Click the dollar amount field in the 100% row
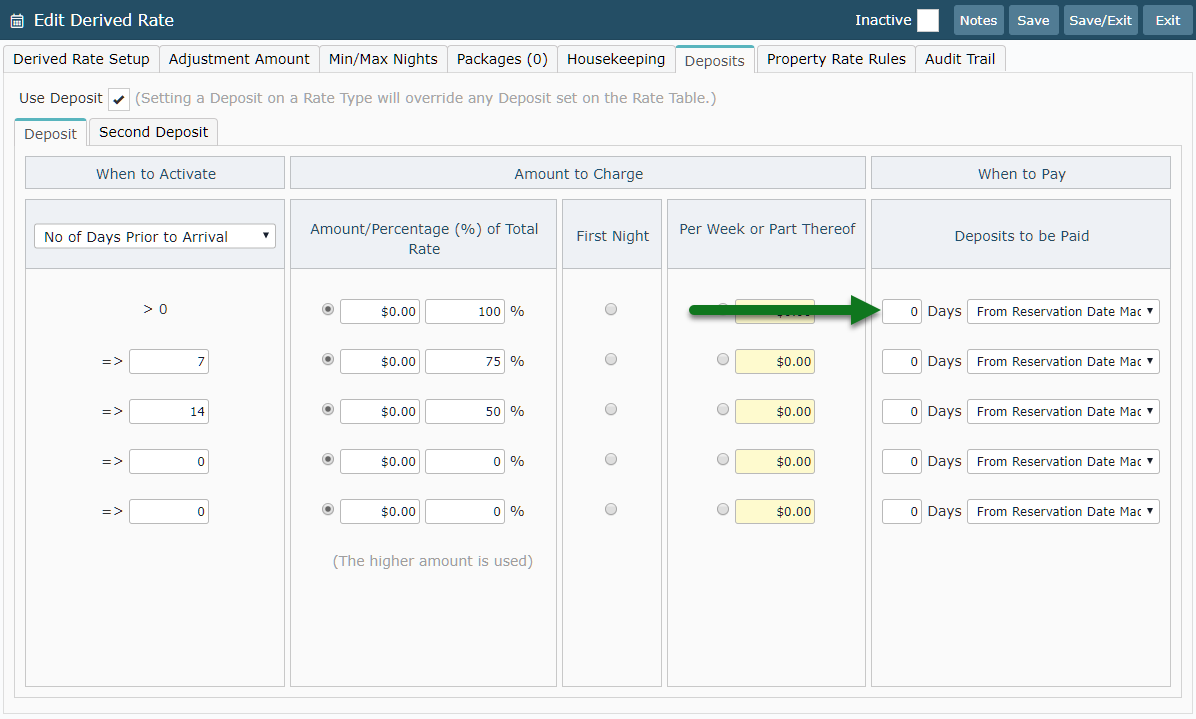The image size is (1196, 719). (x=380, y=311)
